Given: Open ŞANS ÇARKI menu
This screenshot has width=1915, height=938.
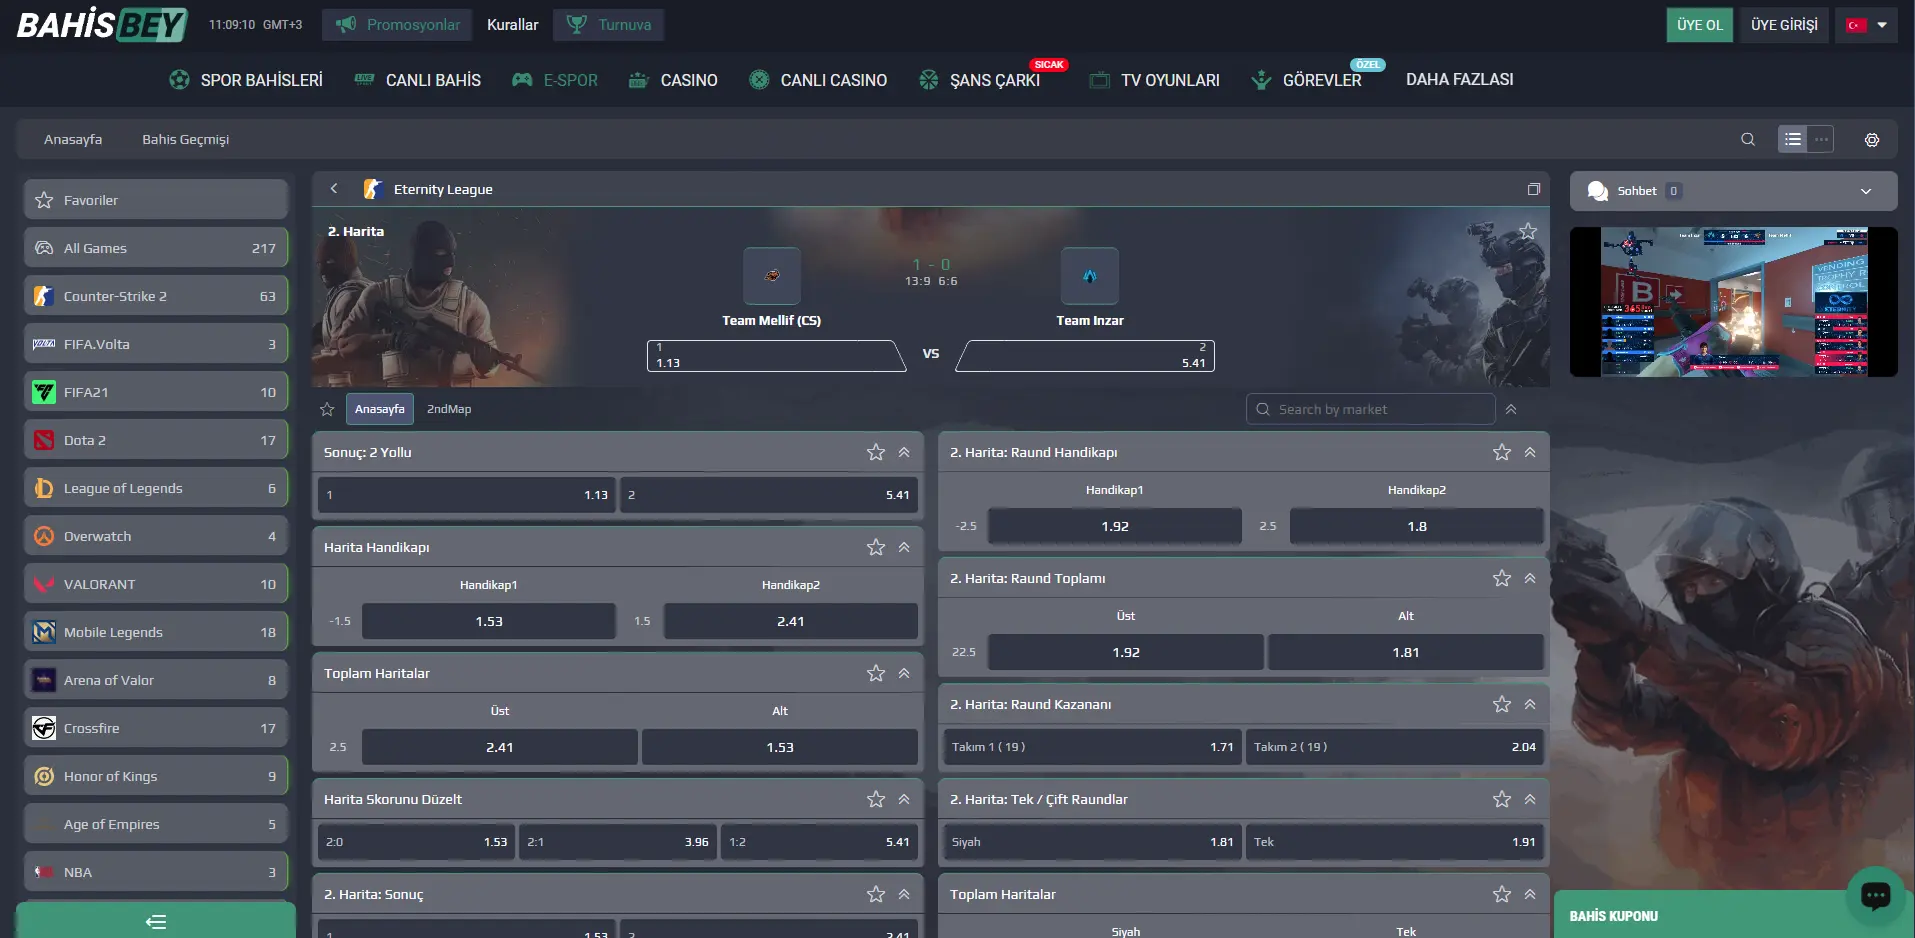Looking at the screenshot, I should [x=979, y=80].
